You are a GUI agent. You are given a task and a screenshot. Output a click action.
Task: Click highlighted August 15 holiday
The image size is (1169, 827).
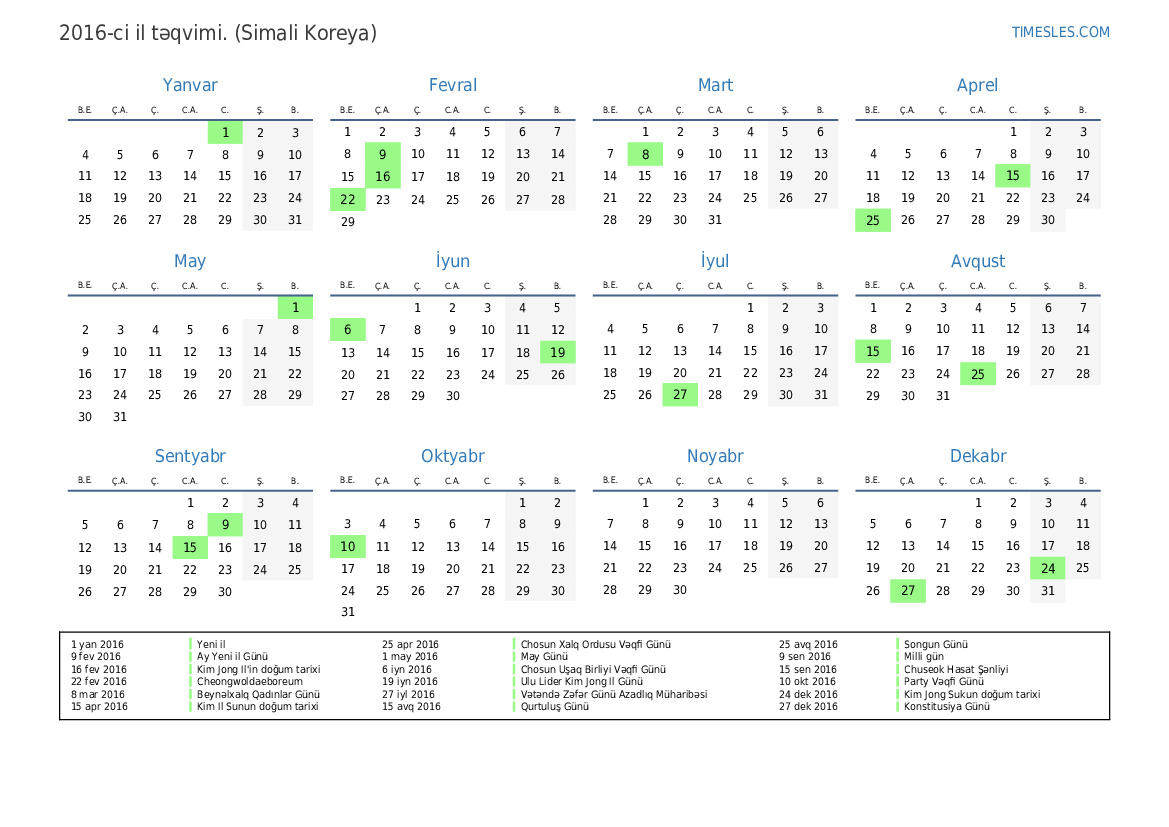pos(873,351)
